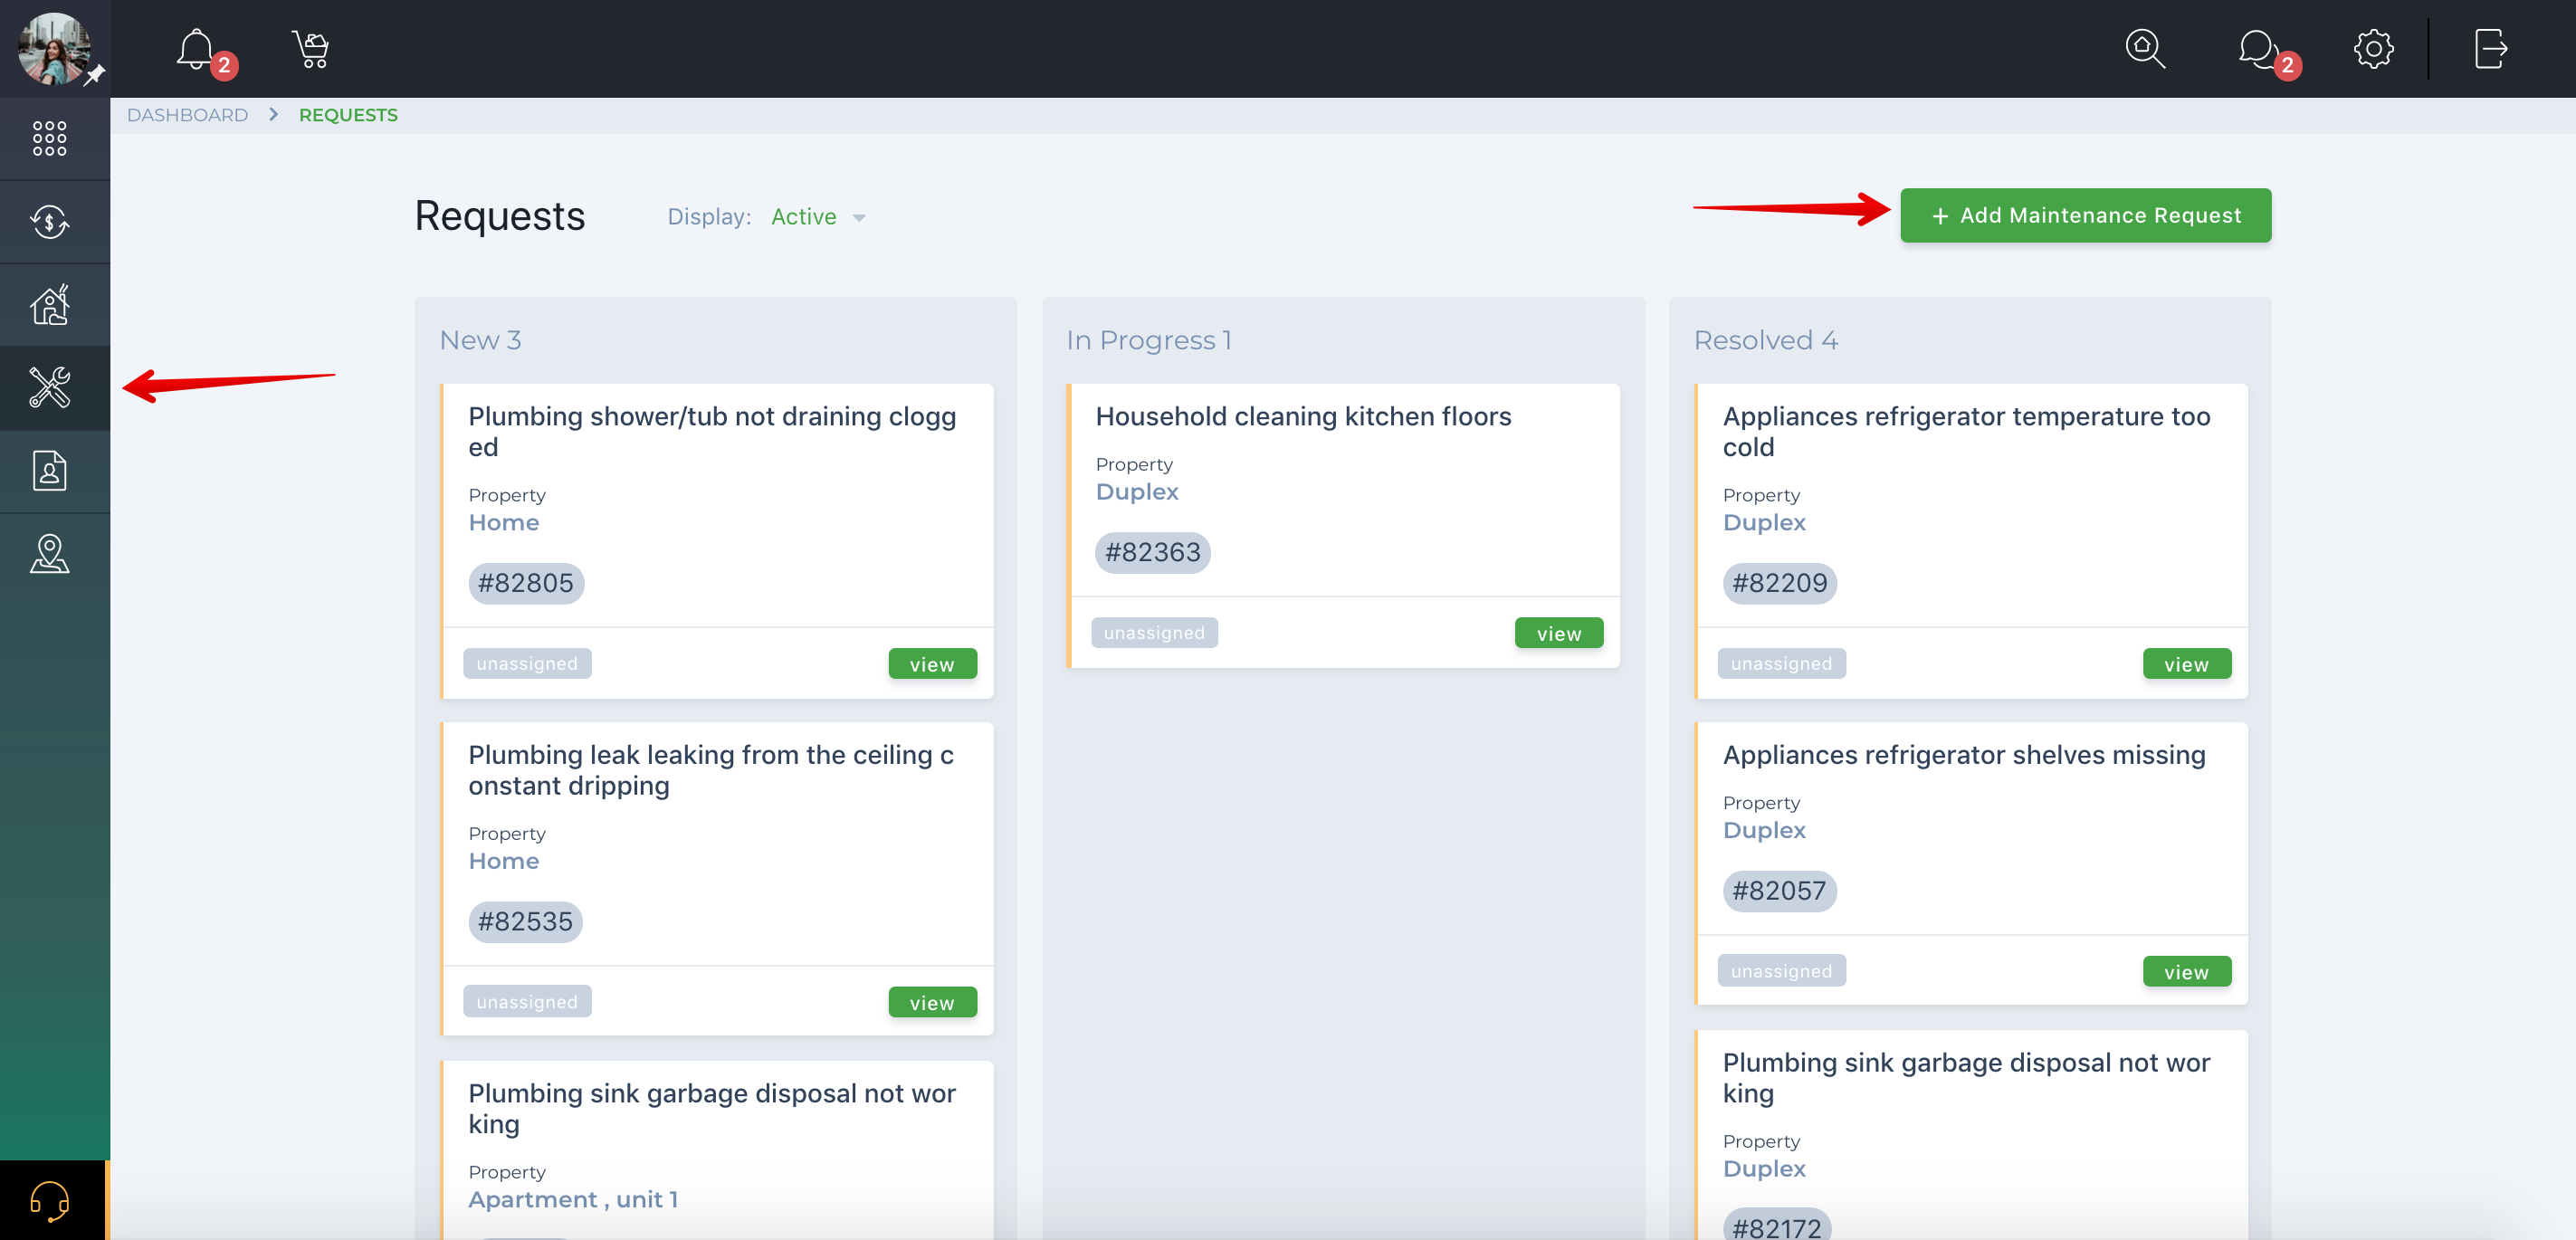Select 'Plumbing leak leaking from the ceiling' title

[710, 770]
